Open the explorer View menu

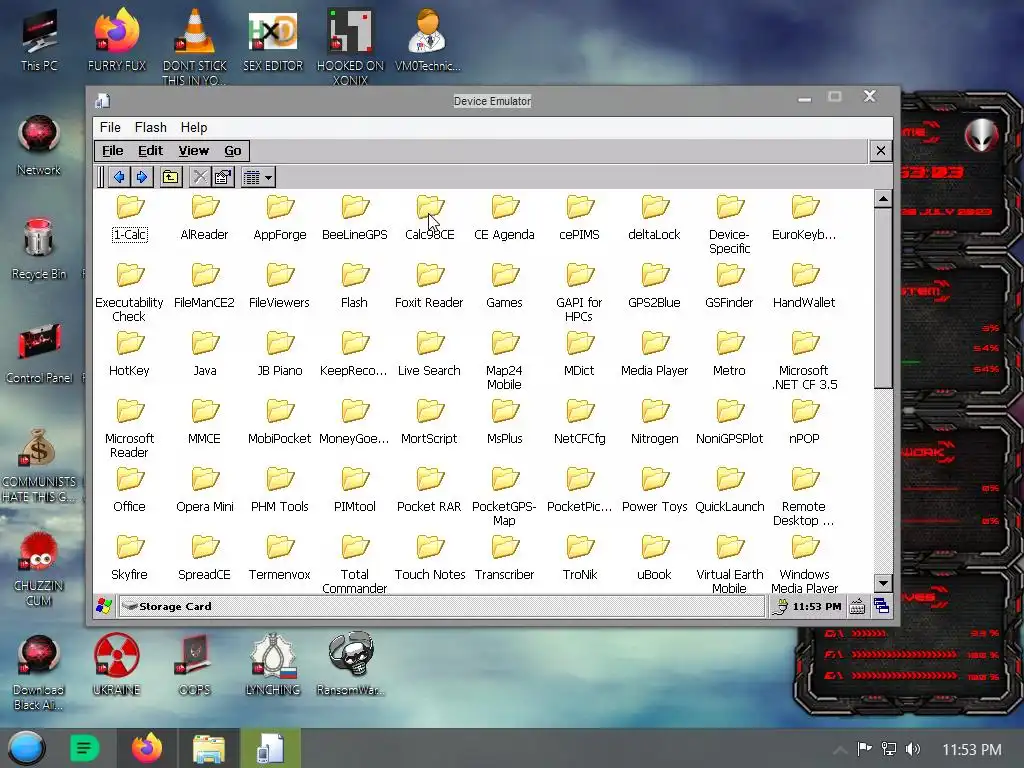pyautogui.click(x=194, y=151)
